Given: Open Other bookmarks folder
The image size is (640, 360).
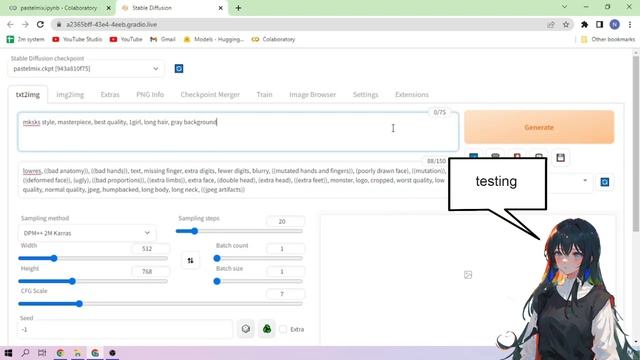Looking at the screenshot, I should tap(608, 39).
